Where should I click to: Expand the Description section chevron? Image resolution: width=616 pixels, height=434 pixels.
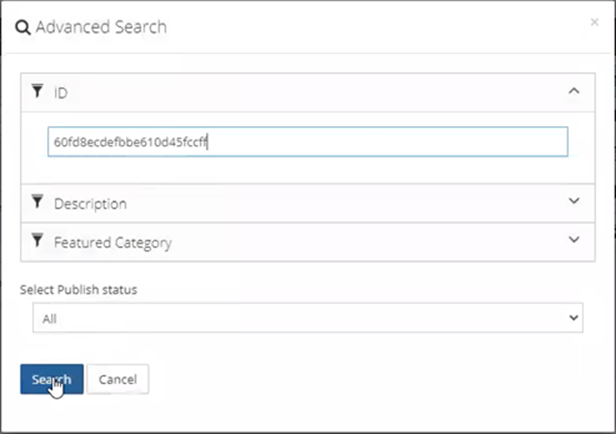pos(574,201)
